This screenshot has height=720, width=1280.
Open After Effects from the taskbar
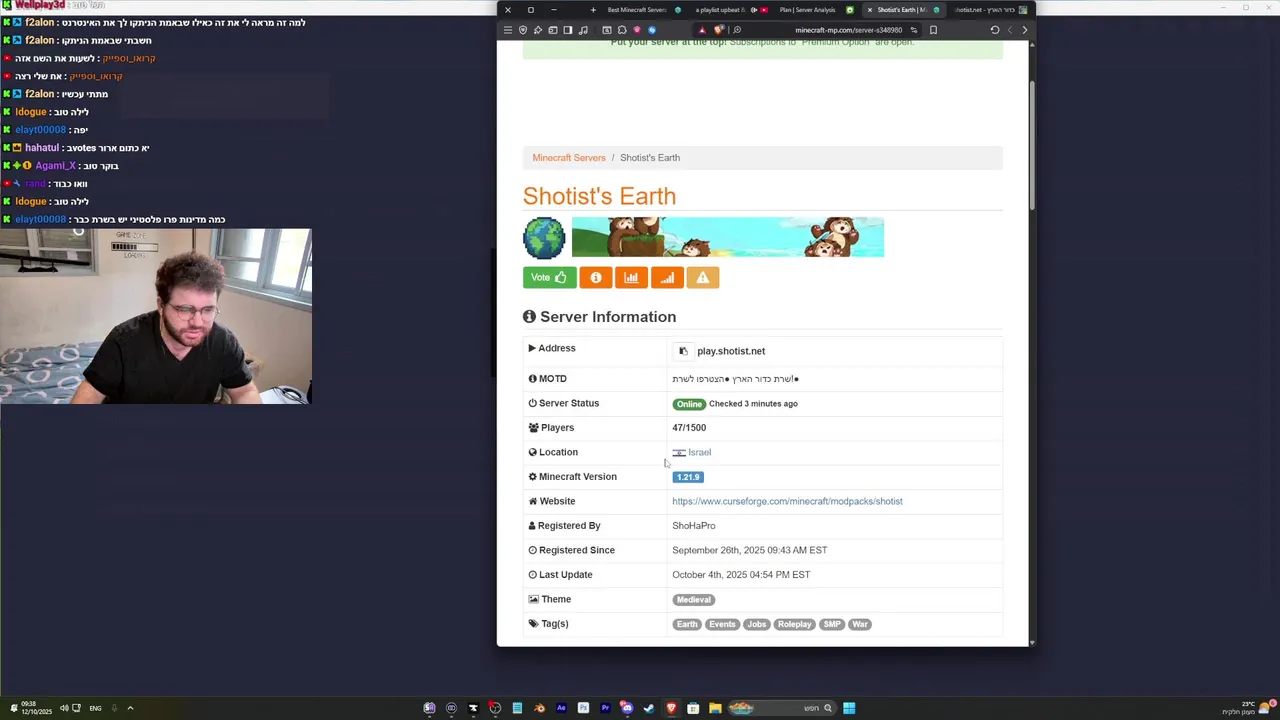click(561, 708)
